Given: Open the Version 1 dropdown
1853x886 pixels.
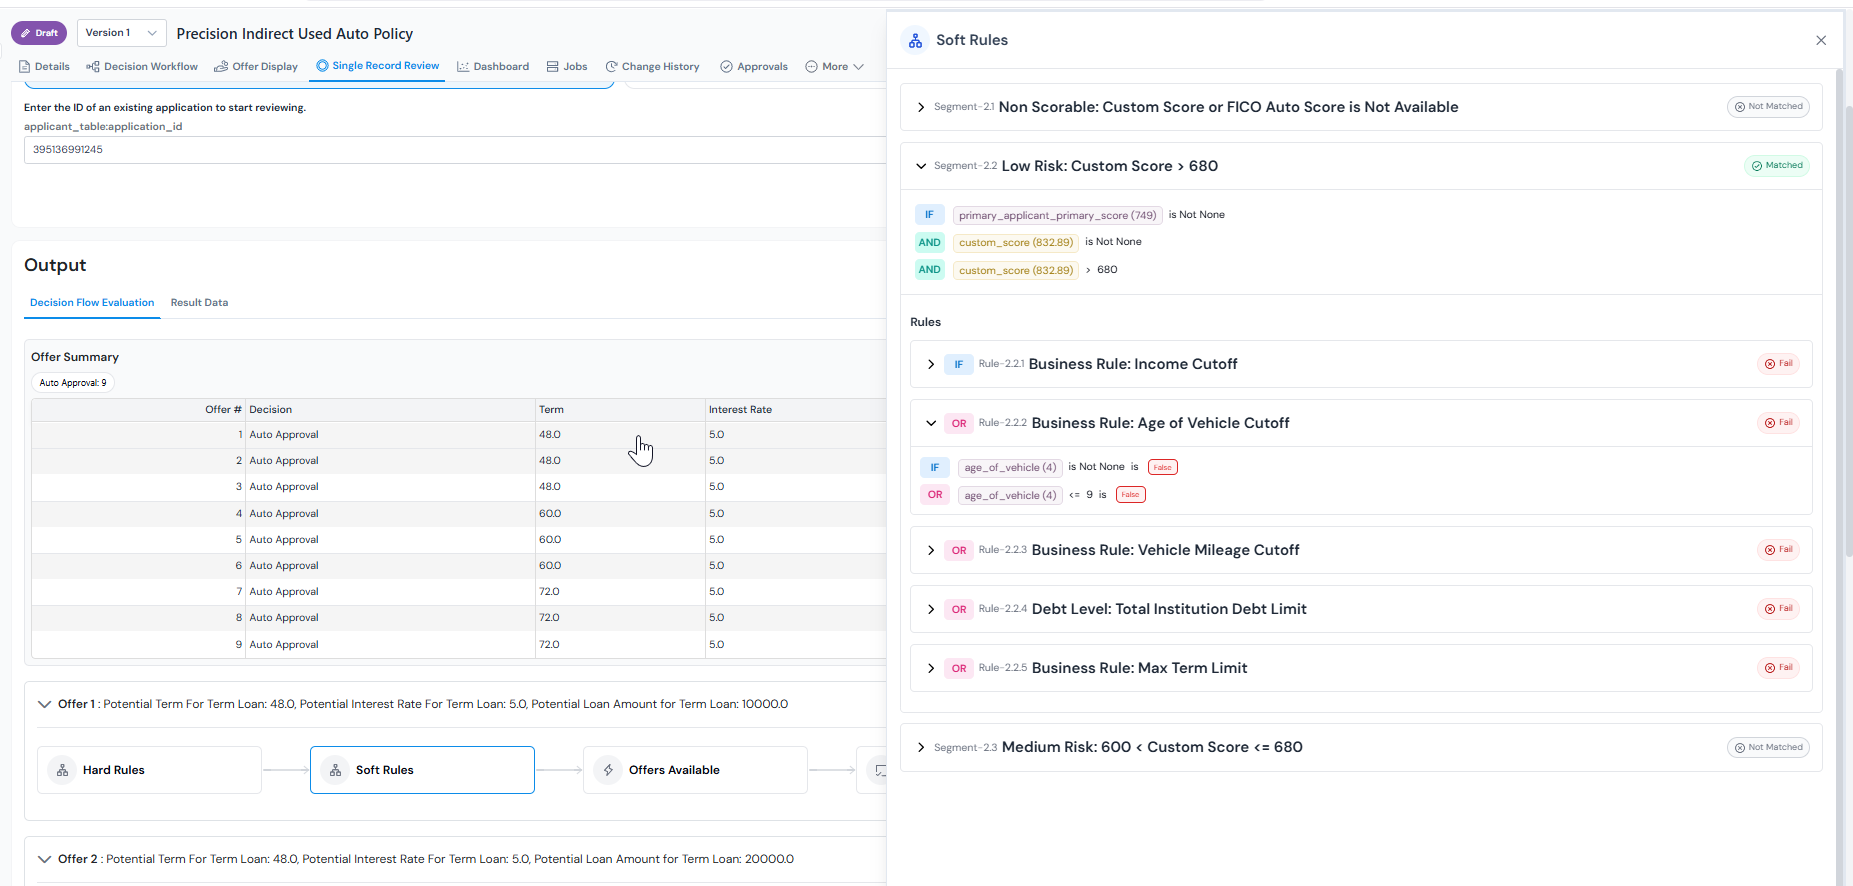Looking at the screenshot, I should click(x=122, y=33).
